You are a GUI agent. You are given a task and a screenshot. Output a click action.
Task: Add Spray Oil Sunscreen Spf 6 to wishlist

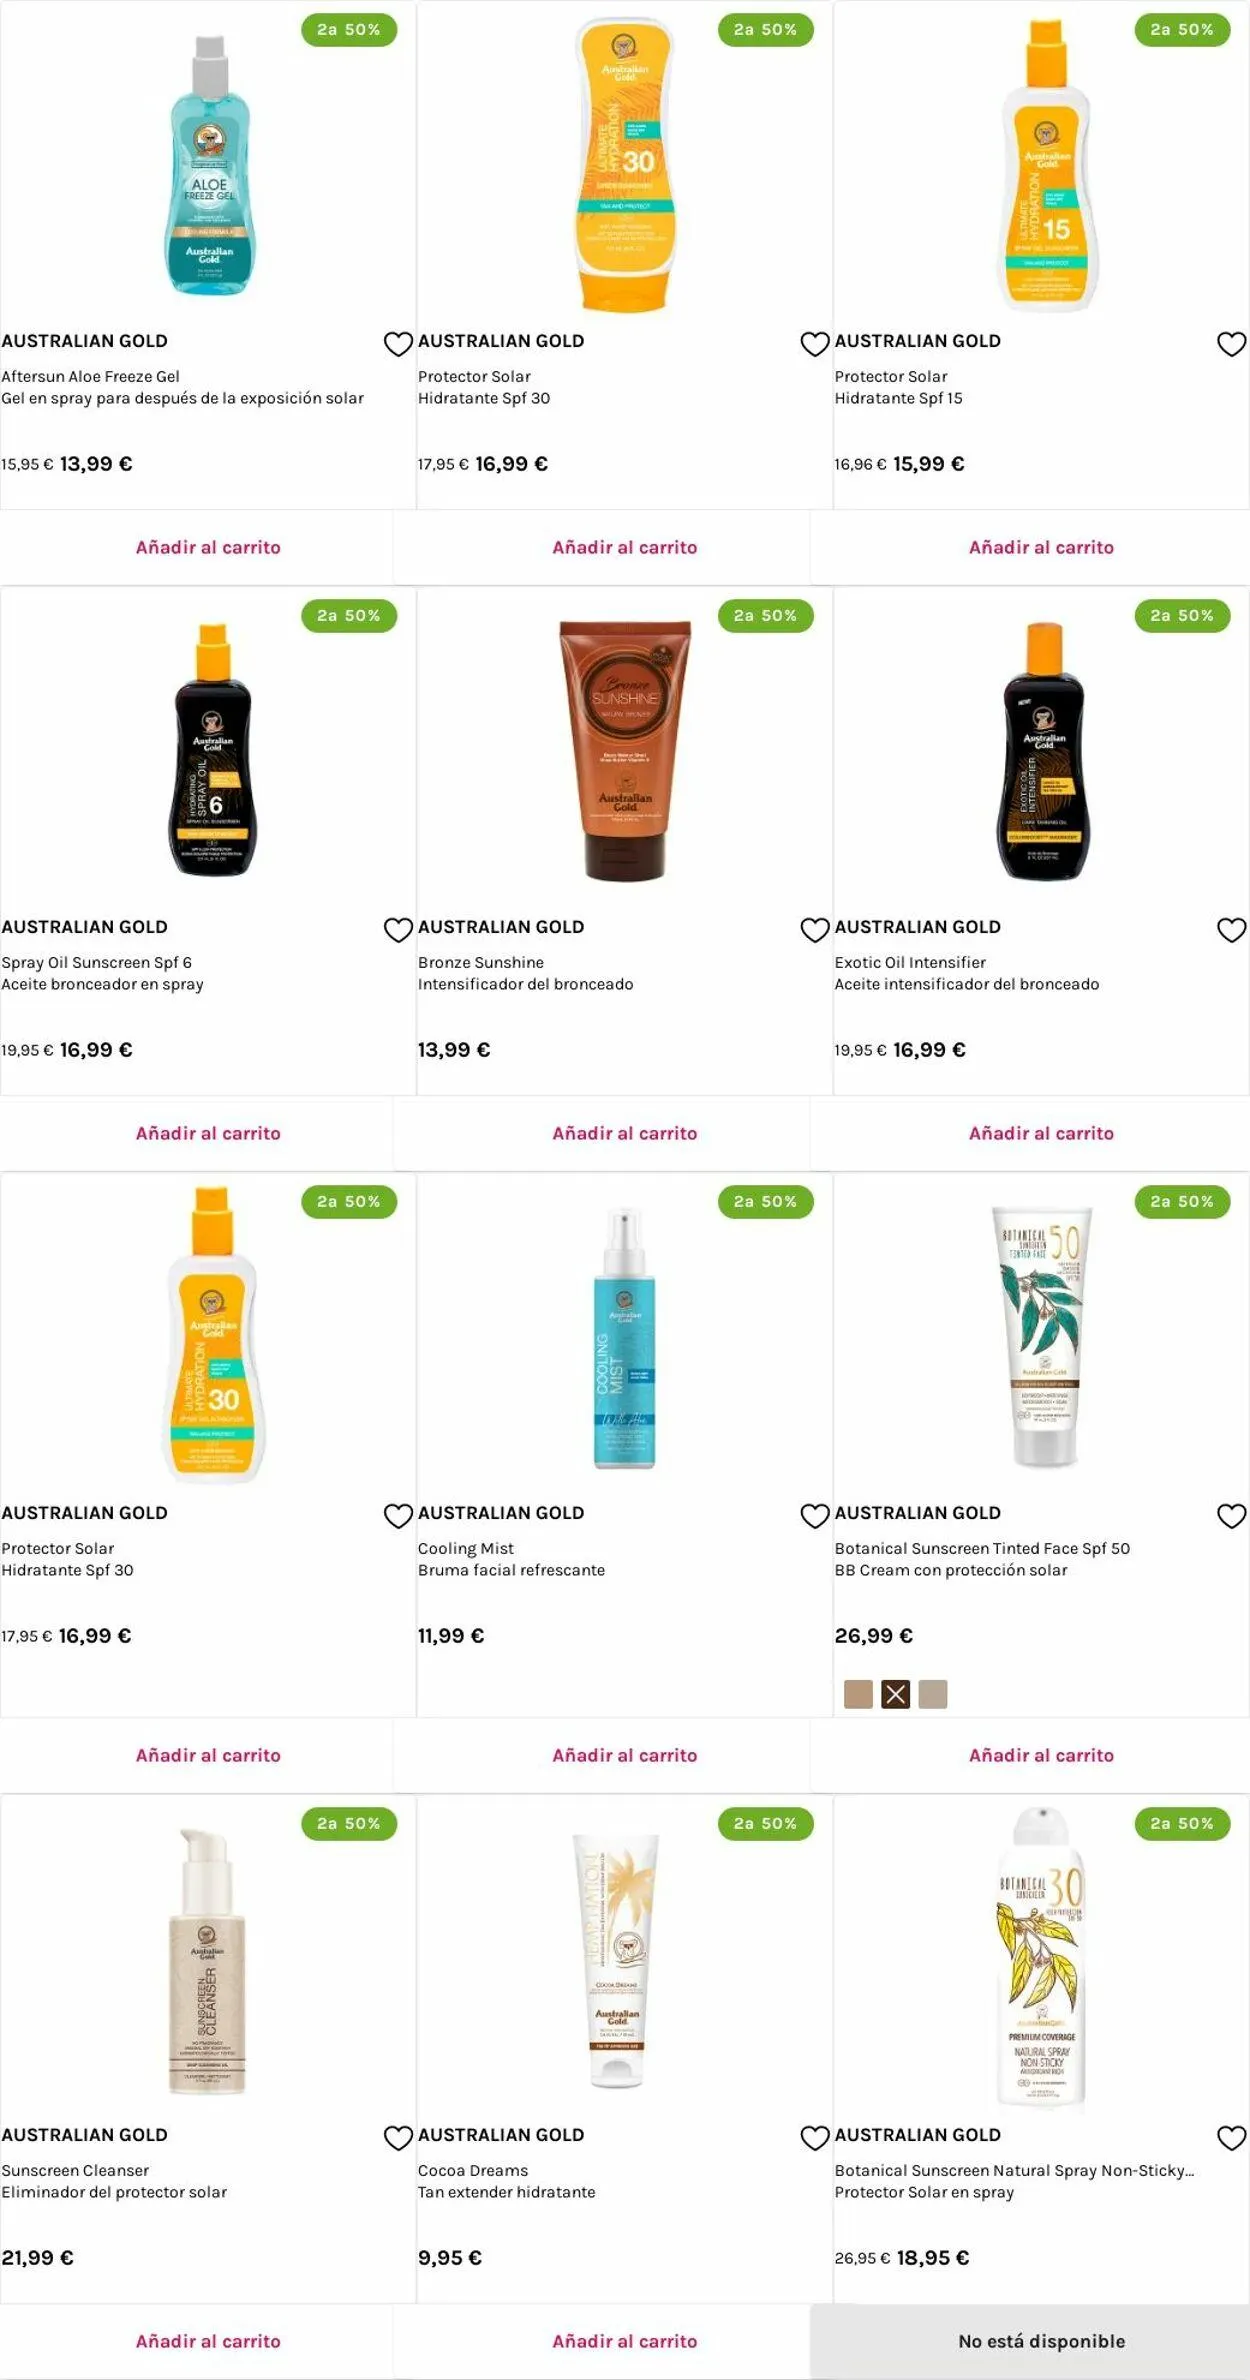pos(398,930)
